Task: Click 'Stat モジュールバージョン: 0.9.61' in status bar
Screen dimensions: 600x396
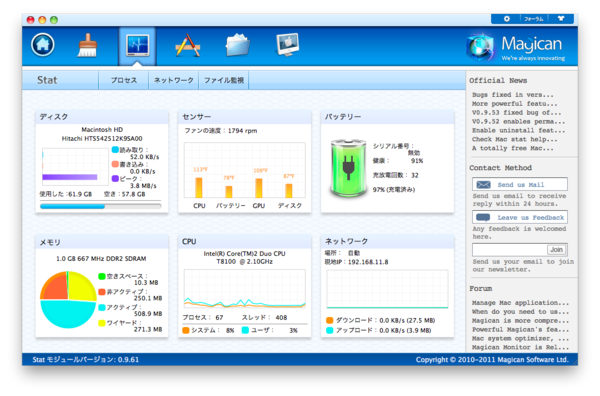Action: (x=86, y=359)
